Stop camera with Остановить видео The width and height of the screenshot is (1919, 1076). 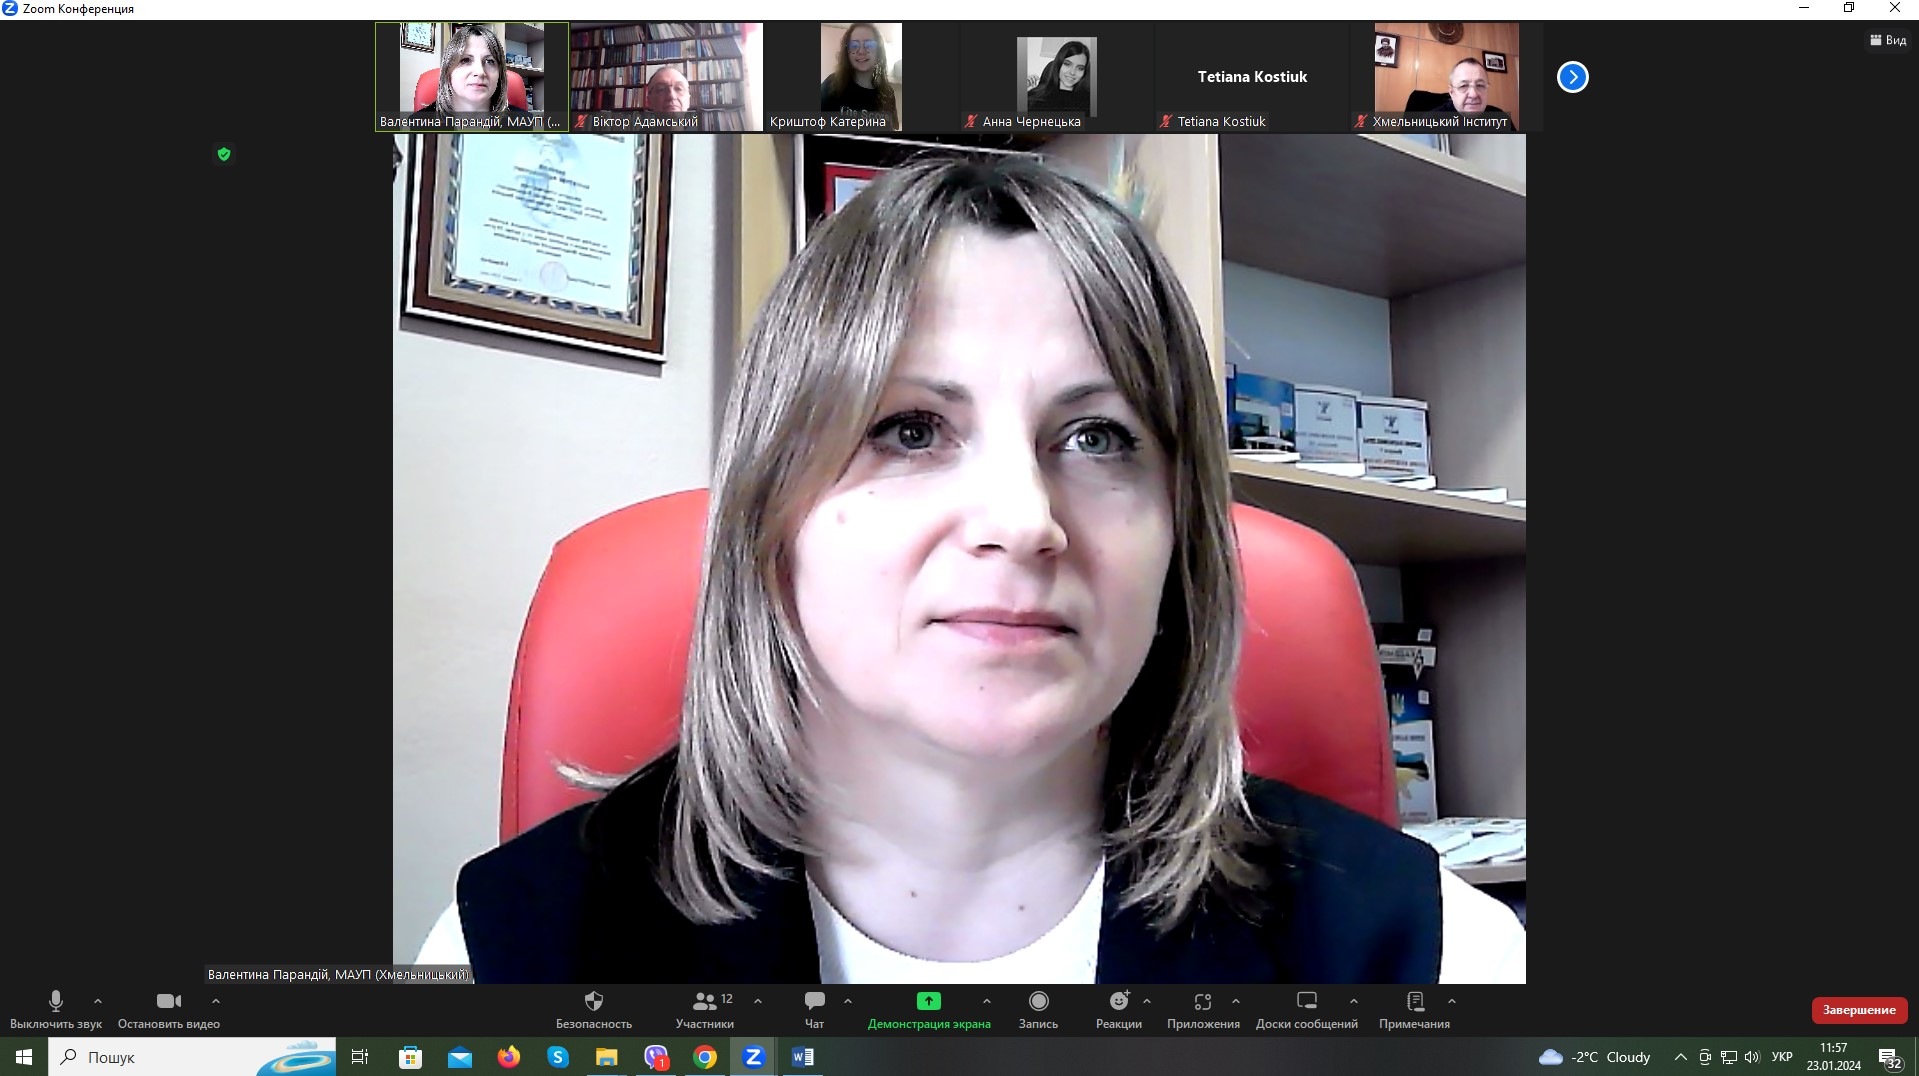point(169,1002)
